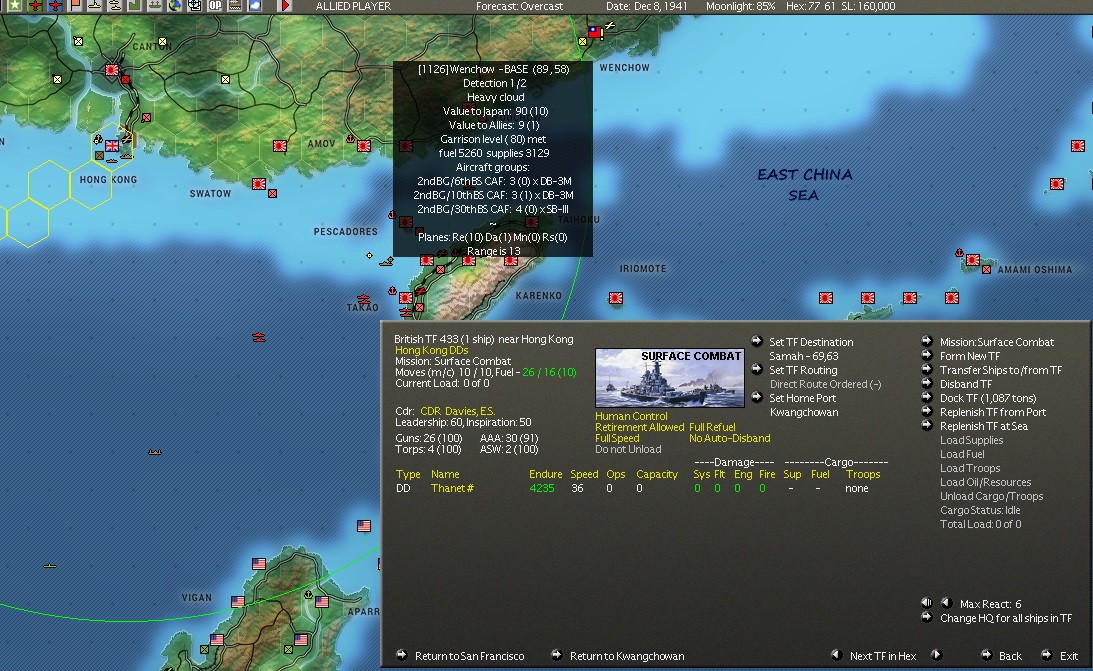The image size is (1093, 671).
Task: Click the Speed column header
Action: pos(584,474)
